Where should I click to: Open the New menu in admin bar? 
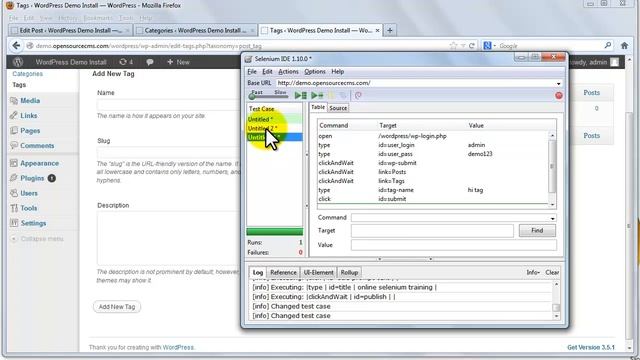pos(178,62)
